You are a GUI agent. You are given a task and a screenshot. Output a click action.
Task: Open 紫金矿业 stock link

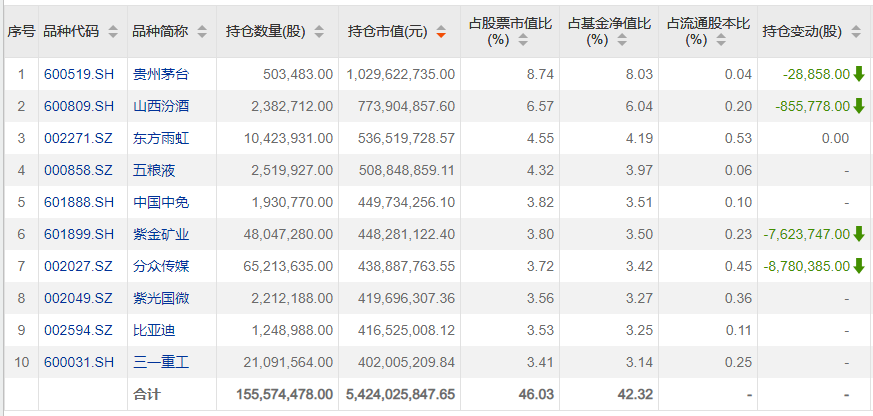(x=161, y=234)
